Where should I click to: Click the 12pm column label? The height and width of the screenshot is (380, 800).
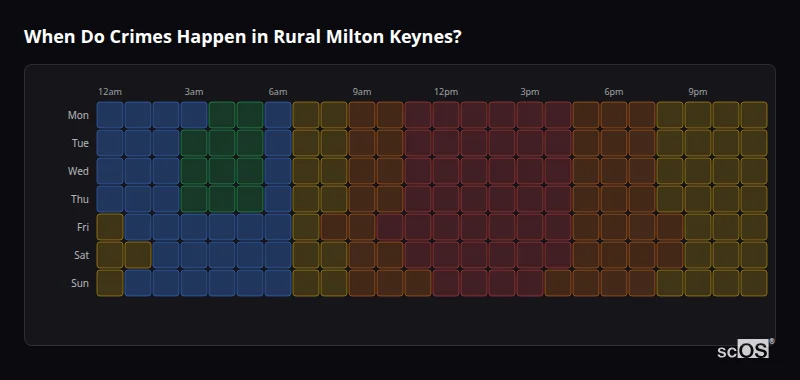point(446,92)
